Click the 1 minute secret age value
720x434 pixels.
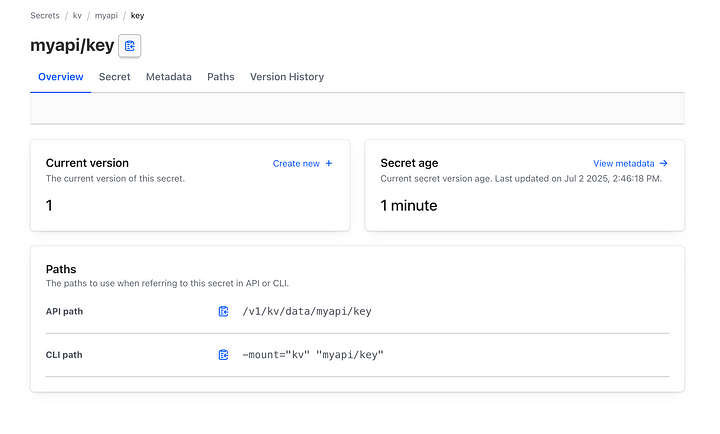pyautogui.click(x=409, y=206)
